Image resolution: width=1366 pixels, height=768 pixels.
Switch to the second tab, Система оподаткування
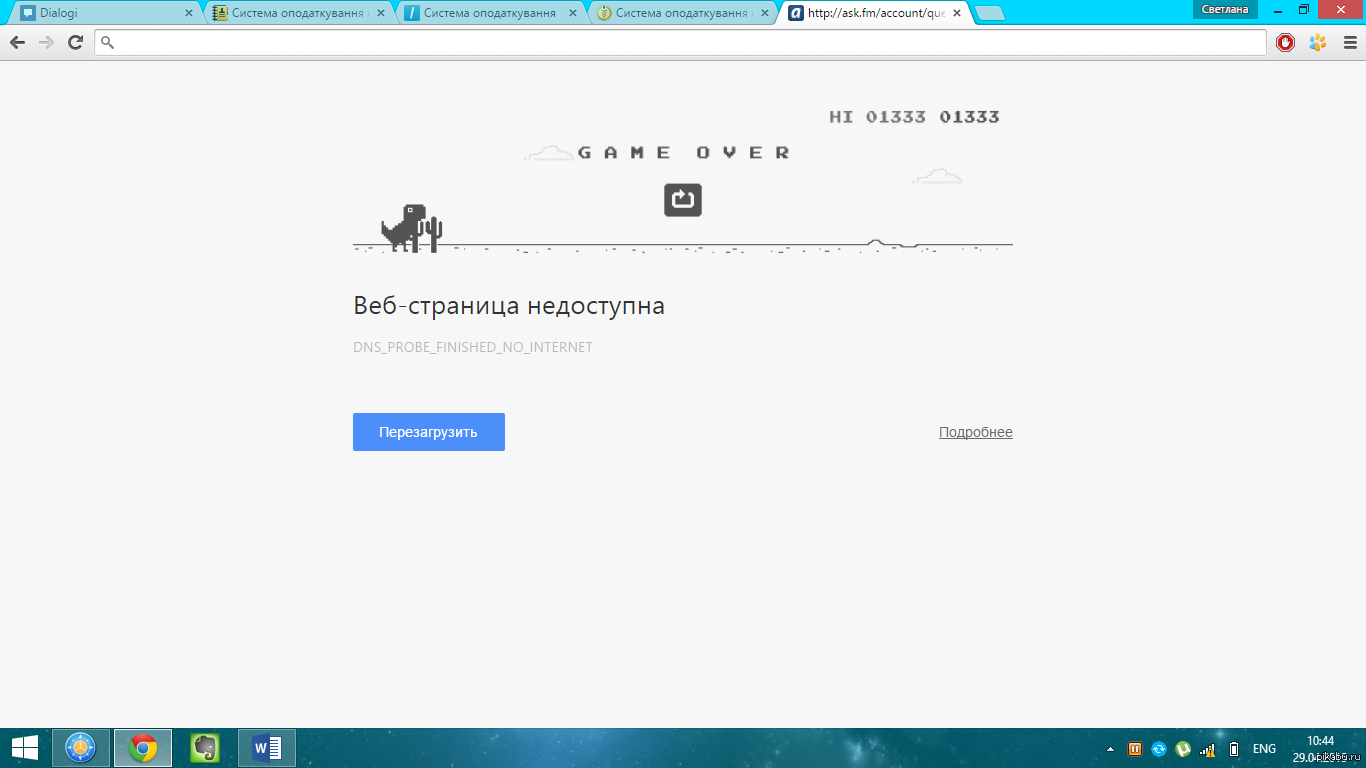(298, 13)
